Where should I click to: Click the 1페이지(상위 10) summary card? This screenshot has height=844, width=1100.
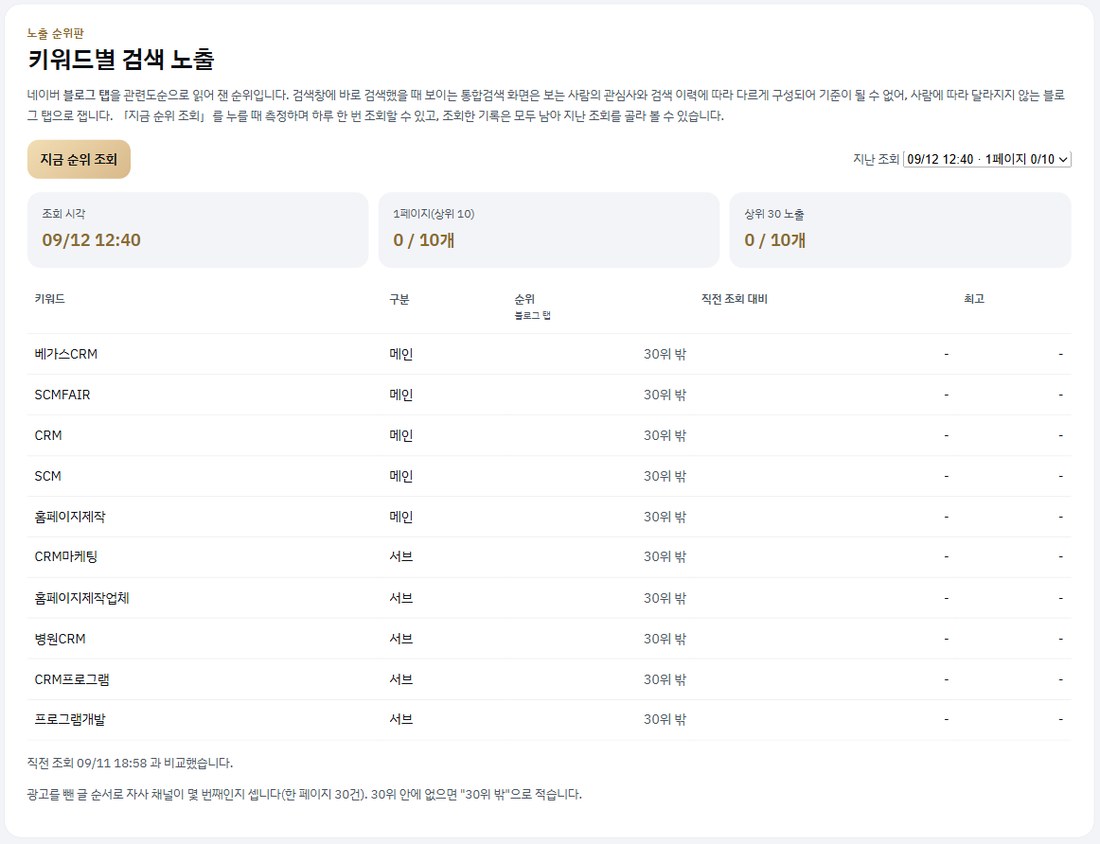point(549,230)
